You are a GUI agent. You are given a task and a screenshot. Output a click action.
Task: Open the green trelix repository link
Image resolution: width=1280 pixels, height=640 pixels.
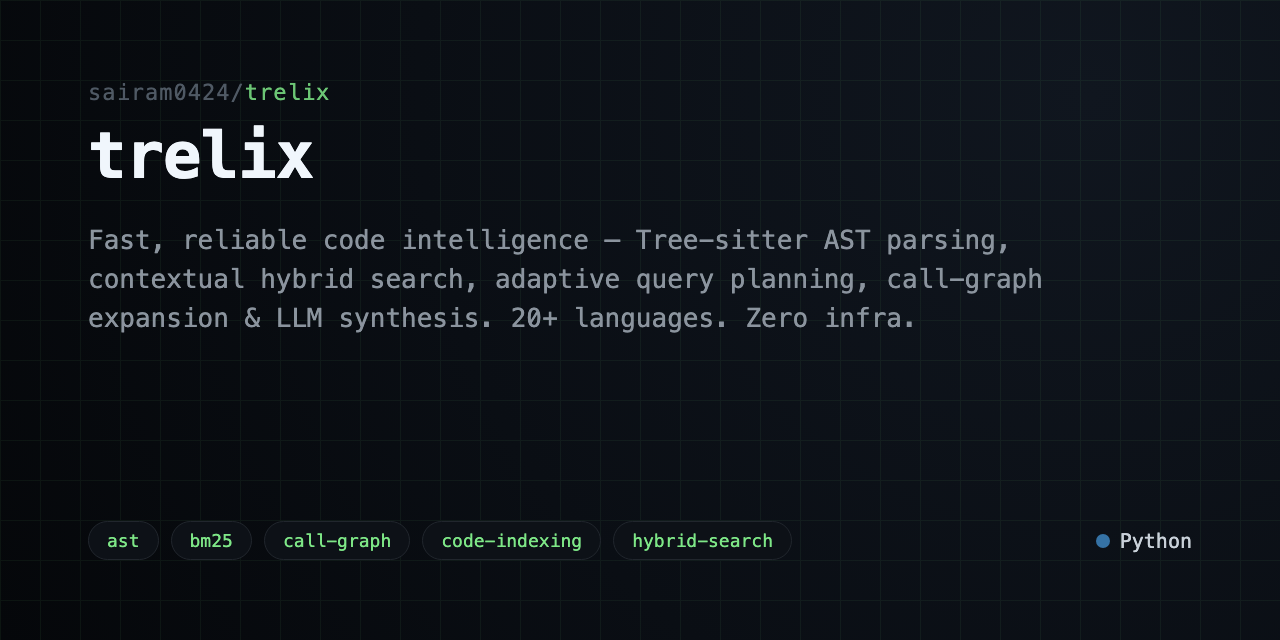(x=287, y=93)
